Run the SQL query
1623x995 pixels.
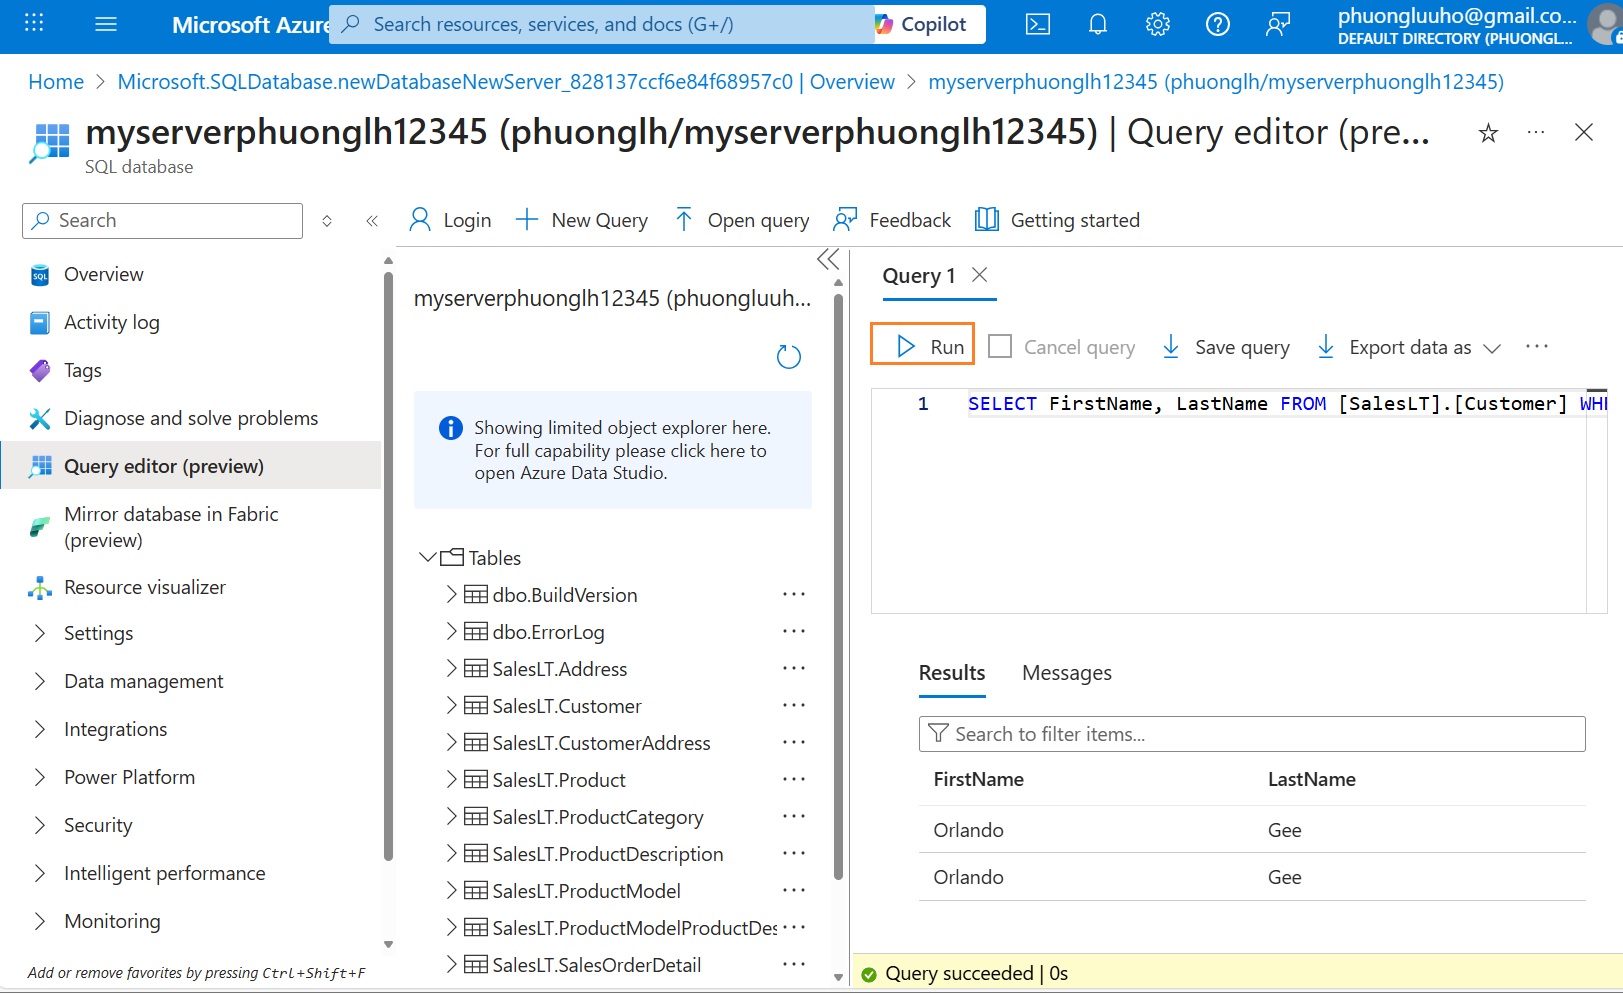923,346
